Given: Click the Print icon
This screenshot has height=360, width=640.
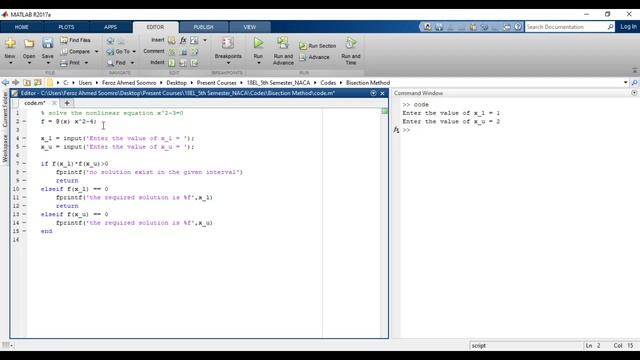Looking at the screenshot, I should pos(64,63).
